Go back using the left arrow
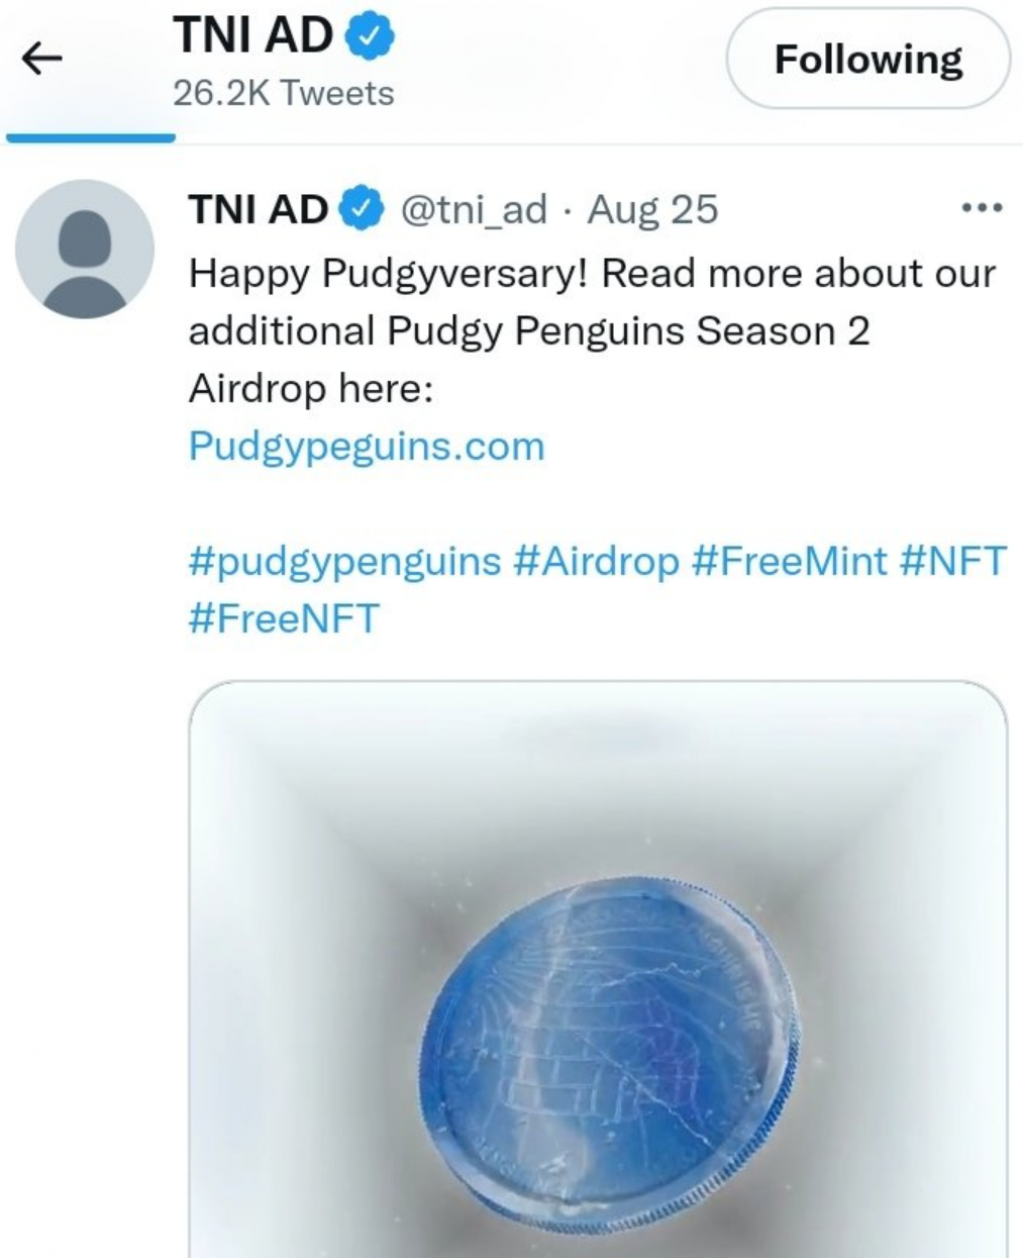Screen dimensions: 1023x1258 (x=42, y=60)
